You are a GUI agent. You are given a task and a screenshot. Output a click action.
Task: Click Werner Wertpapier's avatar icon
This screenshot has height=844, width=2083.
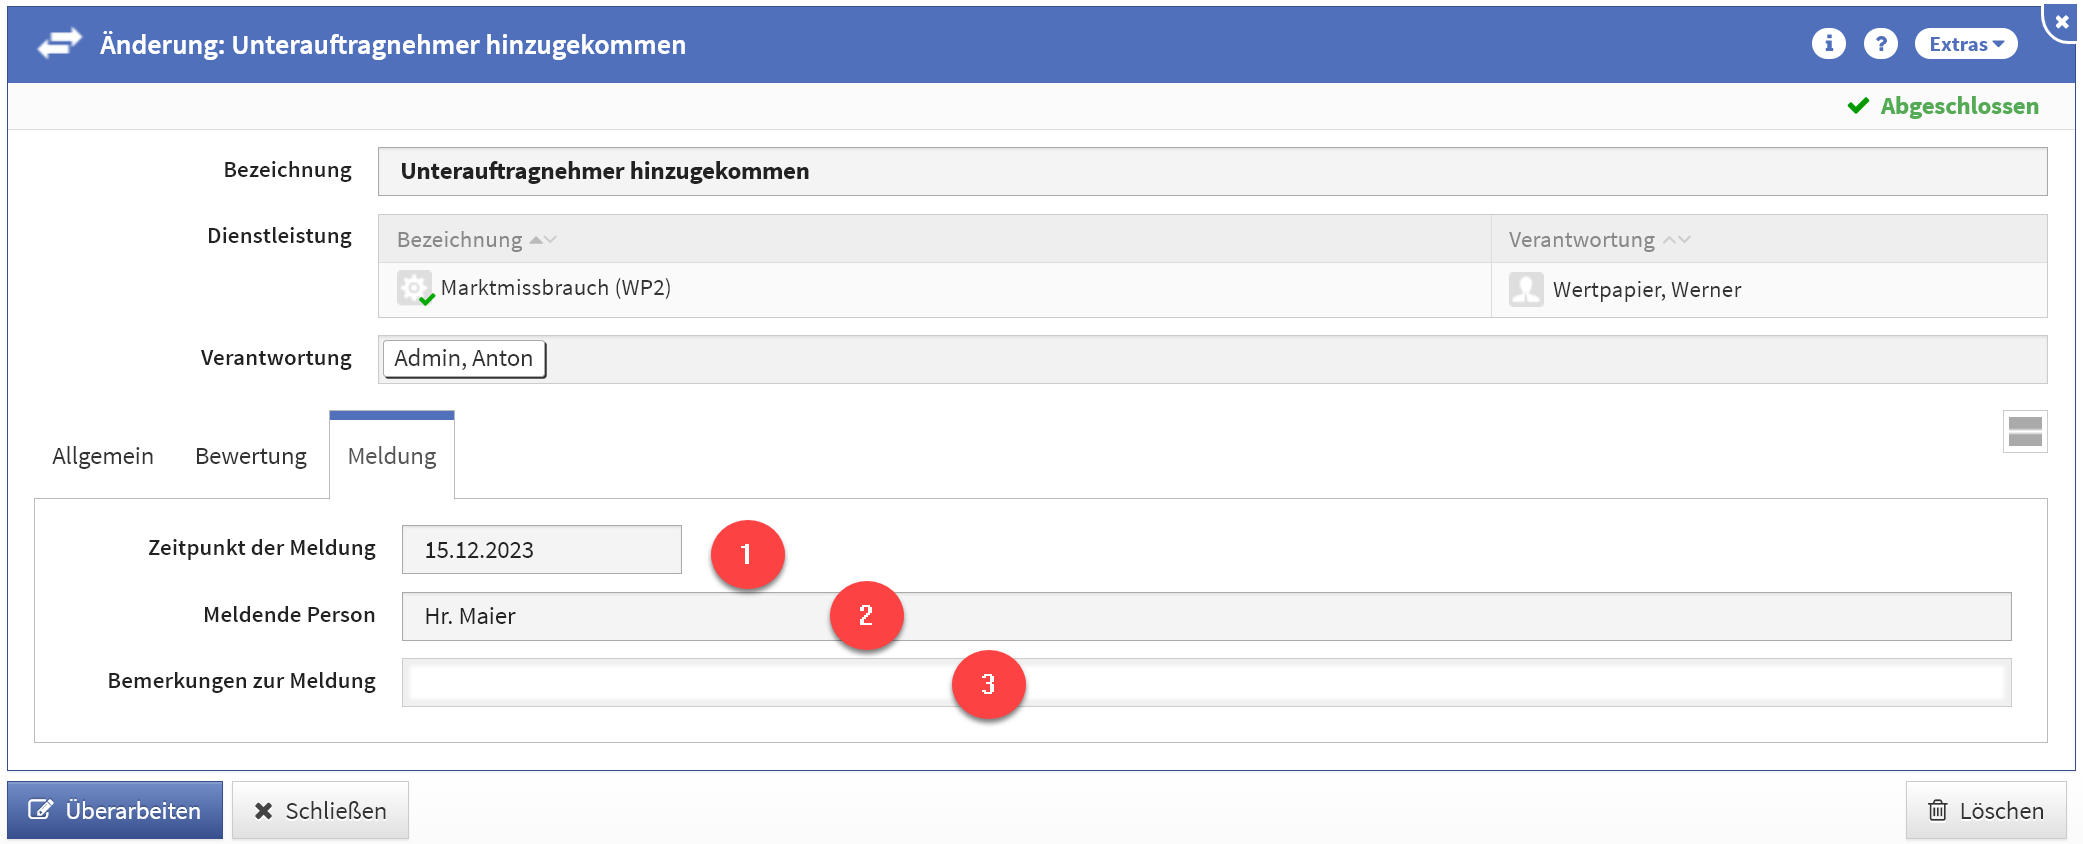coord(1526,289)
